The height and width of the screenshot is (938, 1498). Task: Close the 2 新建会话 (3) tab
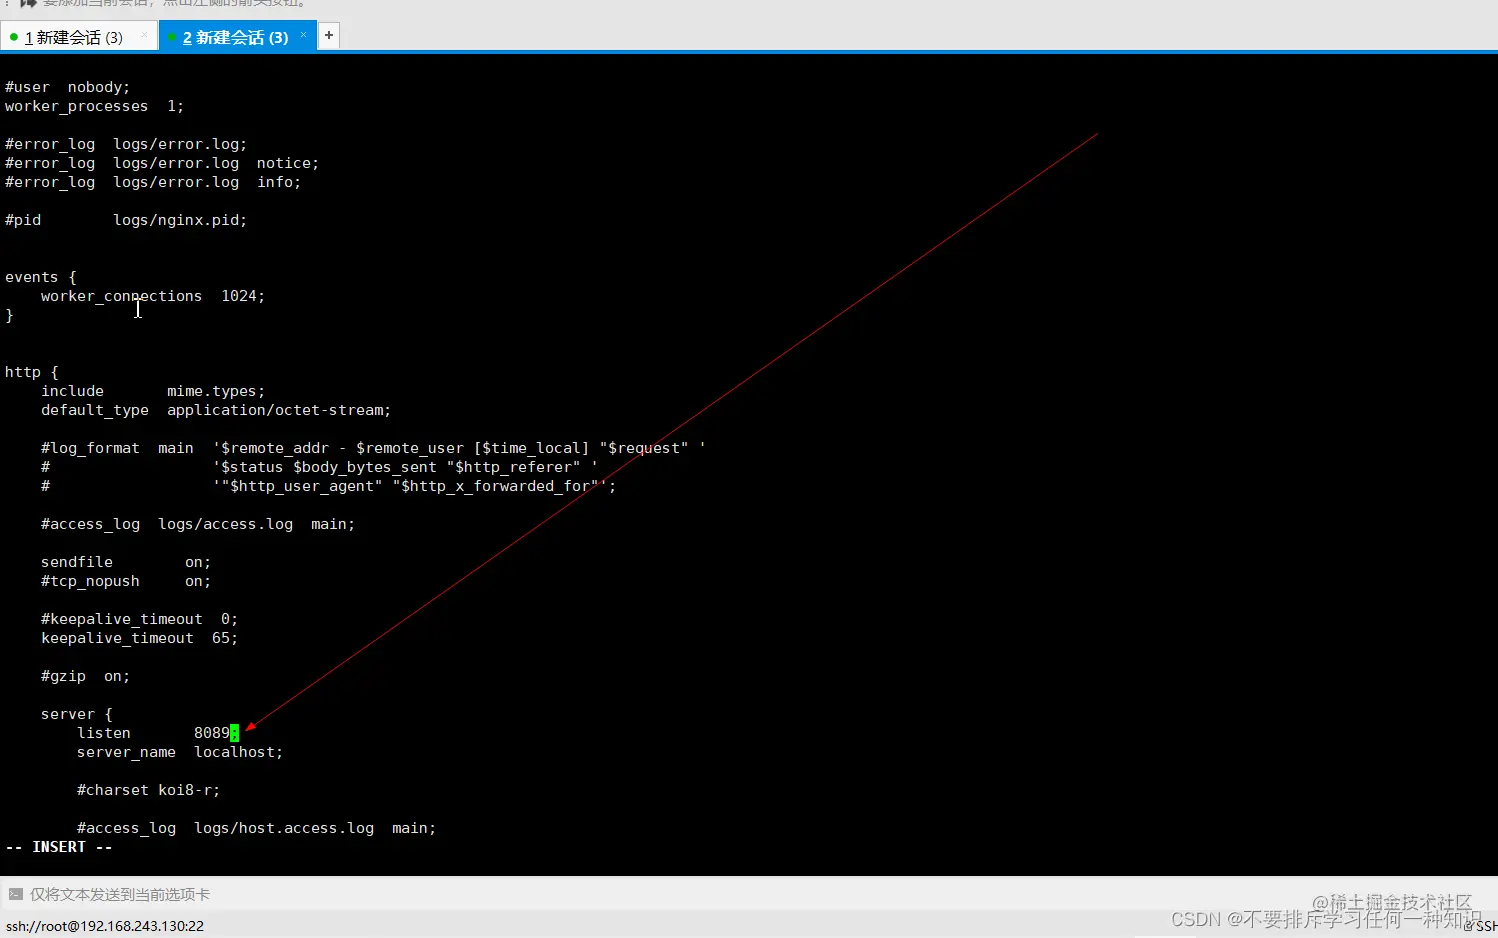click(303, 35)
